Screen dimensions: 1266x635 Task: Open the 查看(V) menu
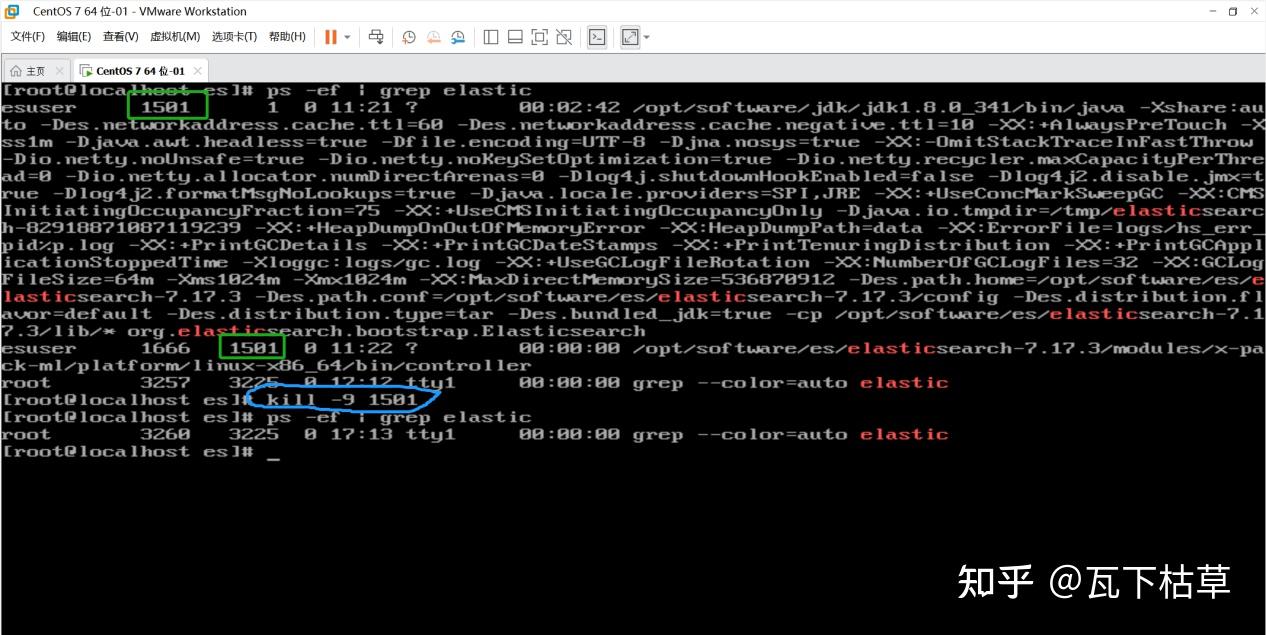click(x=120, y=36)
